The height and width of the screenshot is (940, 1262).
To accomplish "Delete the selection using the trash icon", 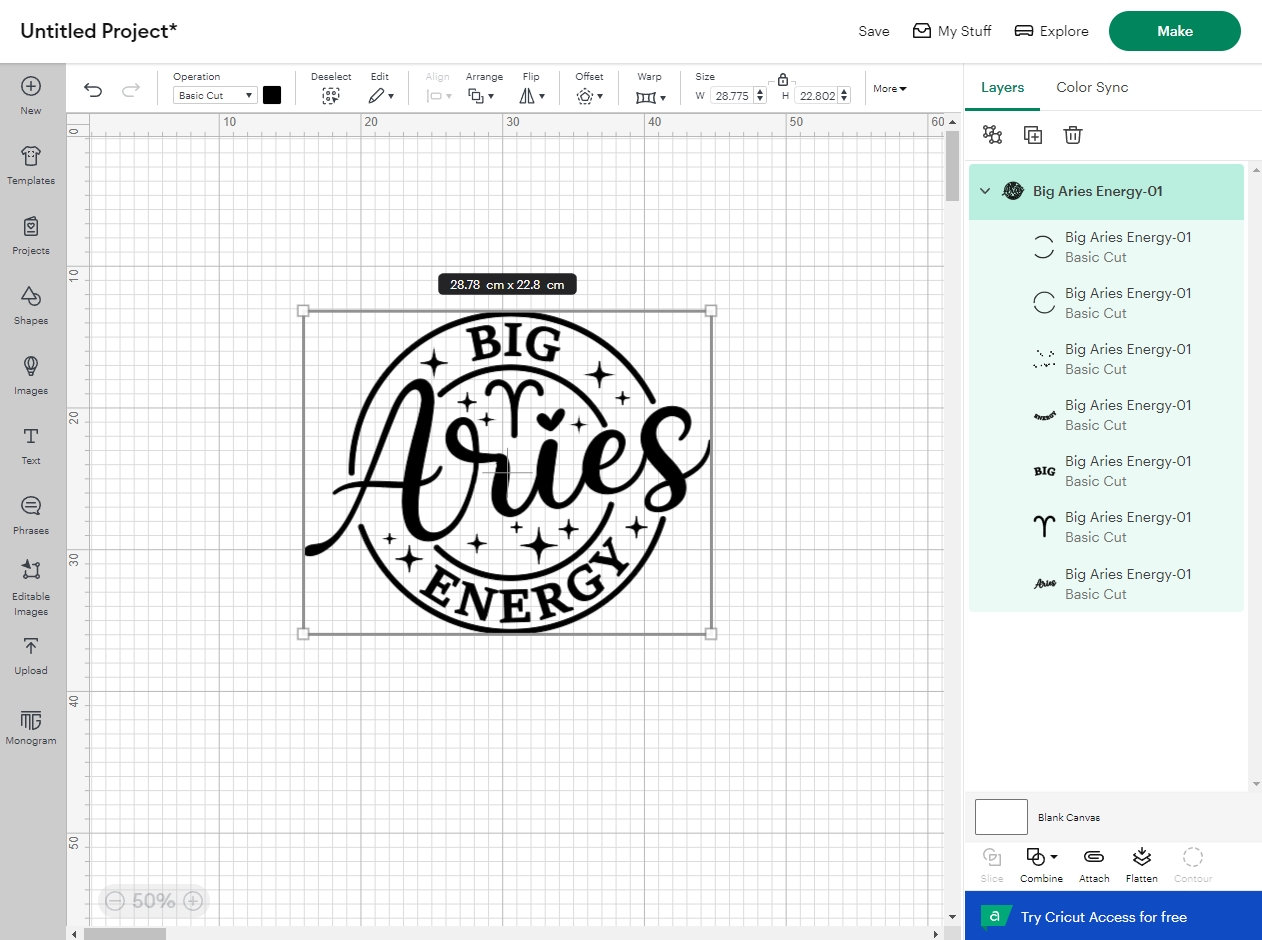I will tap(1072, 134).
